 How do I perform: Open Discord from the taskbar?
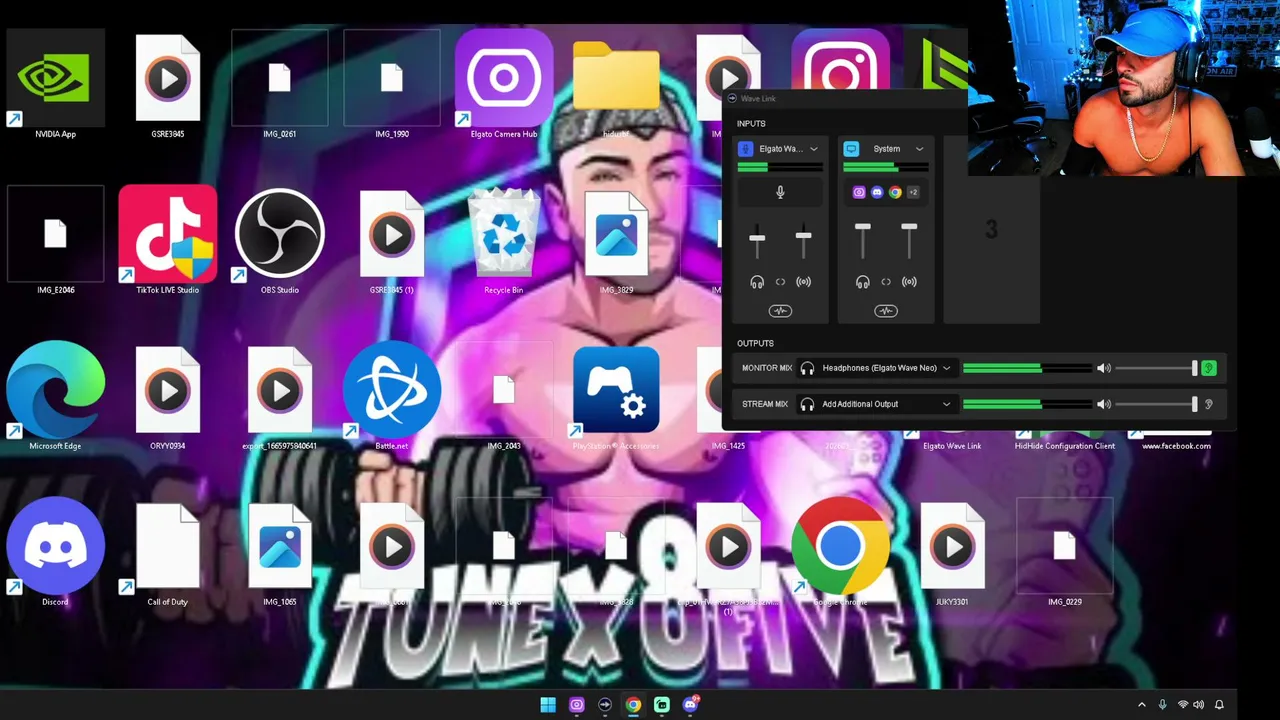tap(690, 705)
